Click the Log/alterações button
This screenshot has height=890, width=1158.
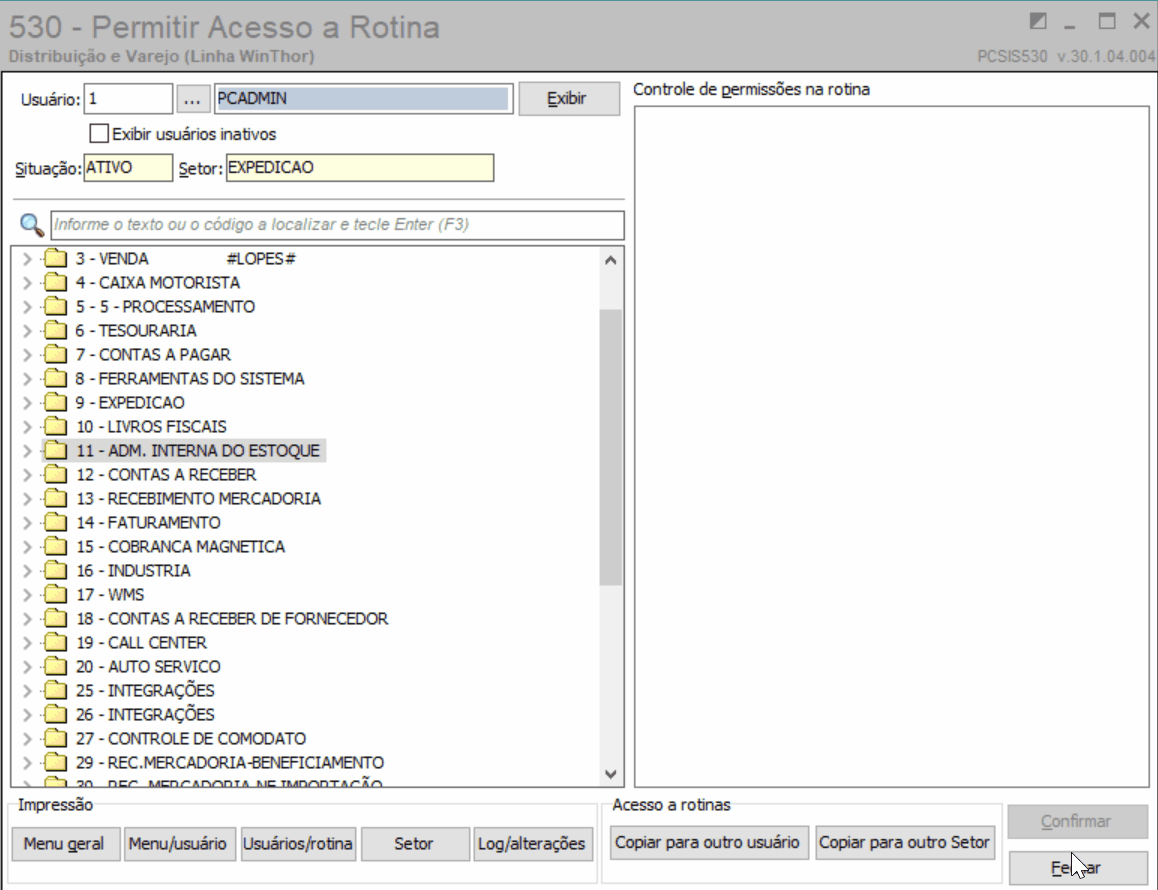coord(532,843)
